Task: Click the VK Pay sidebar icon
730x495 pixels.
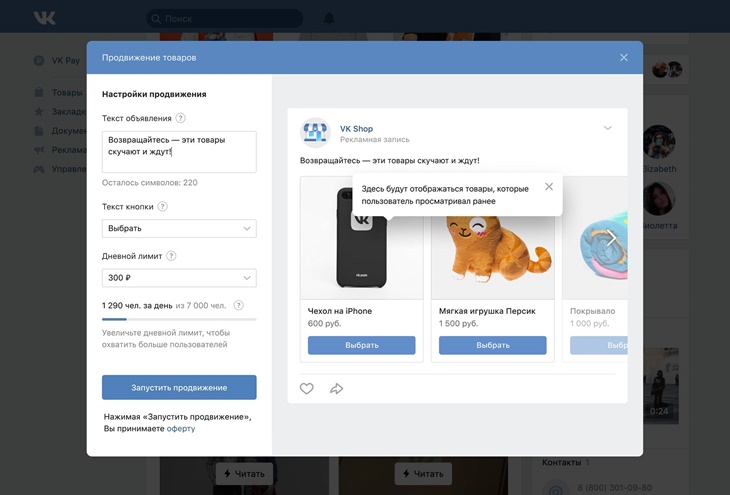Action: coord(39,61)
